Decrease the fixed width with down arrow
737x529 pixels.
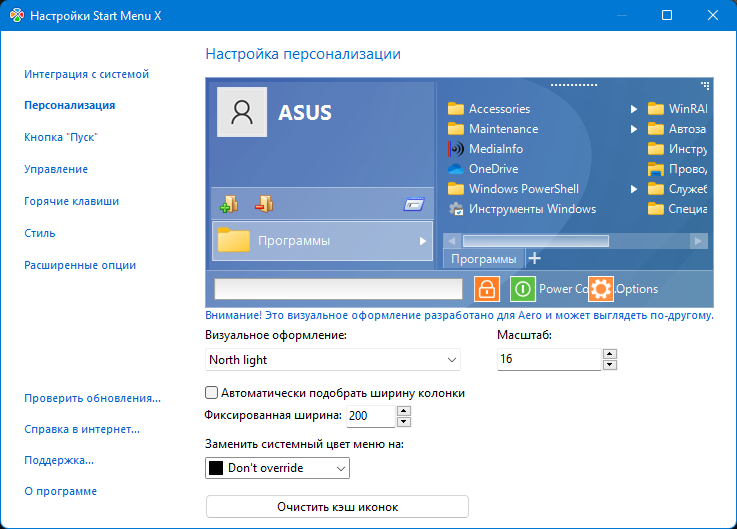pyautogui.click(x=403, y=421)
